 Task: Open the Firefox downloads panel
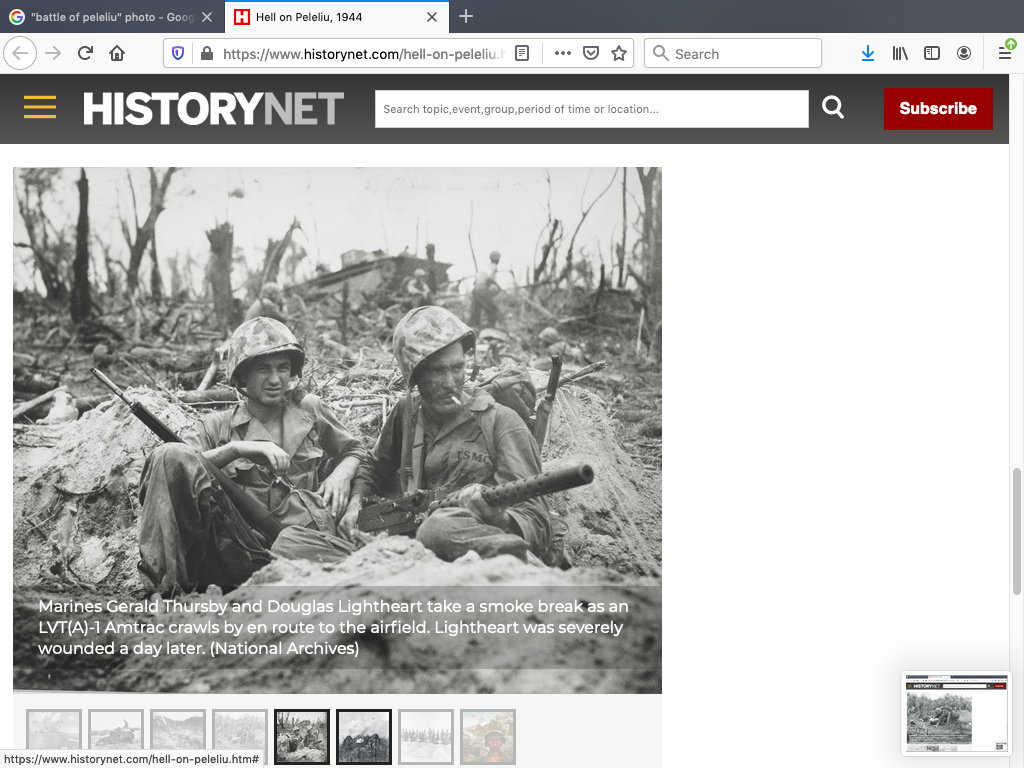click(x=868, y=54)
